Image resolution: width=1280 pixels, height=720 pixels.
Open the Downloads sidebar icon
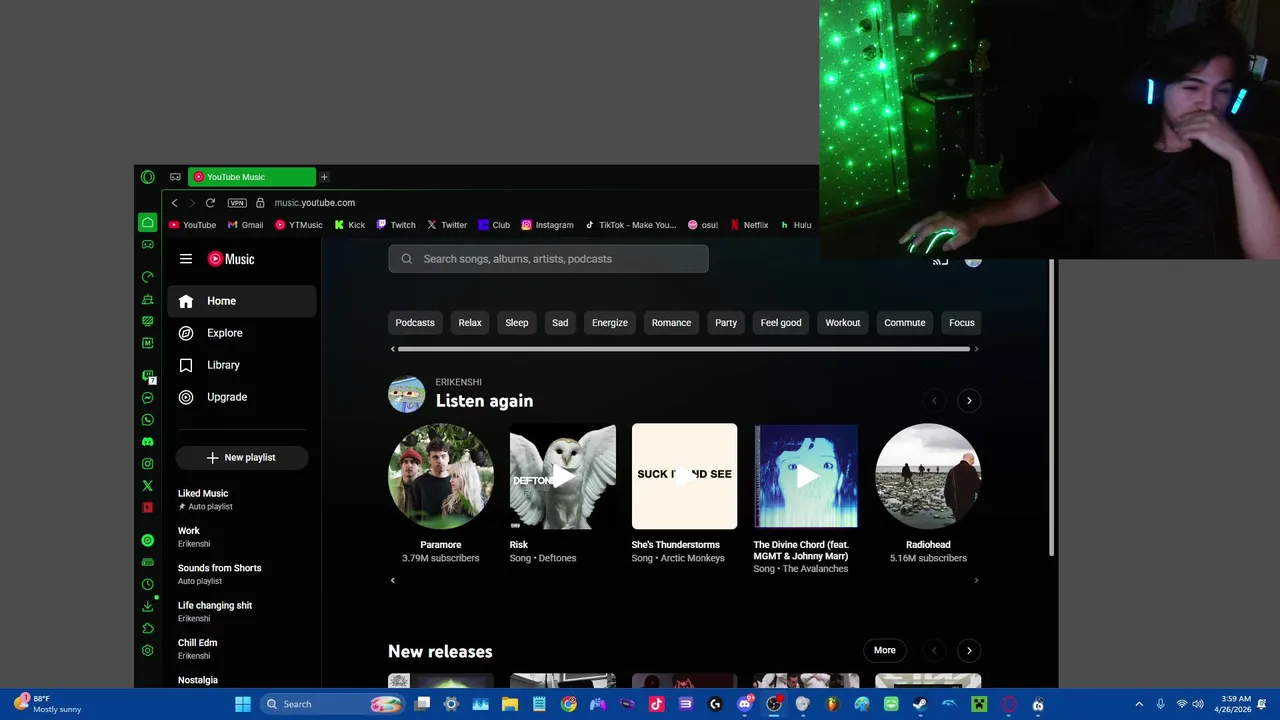tap(148, 606)
